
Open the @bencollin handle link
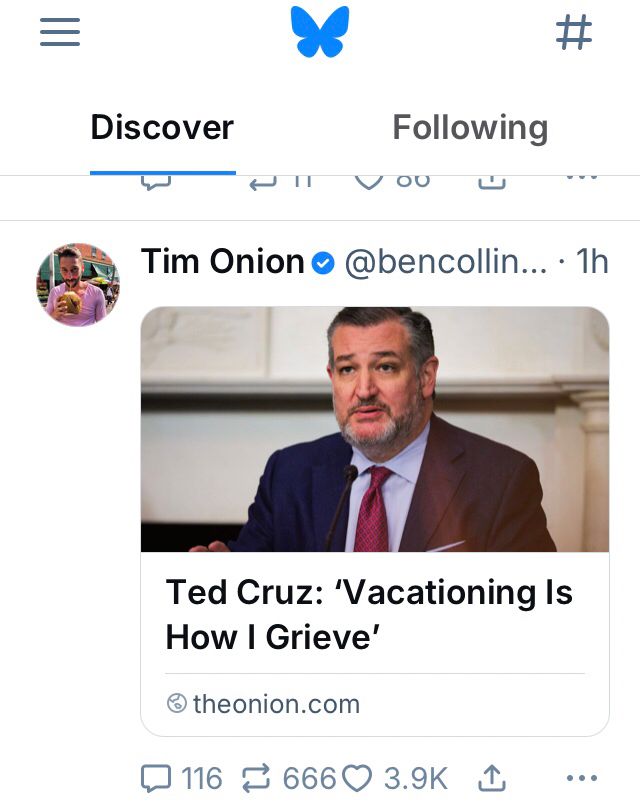446,262
